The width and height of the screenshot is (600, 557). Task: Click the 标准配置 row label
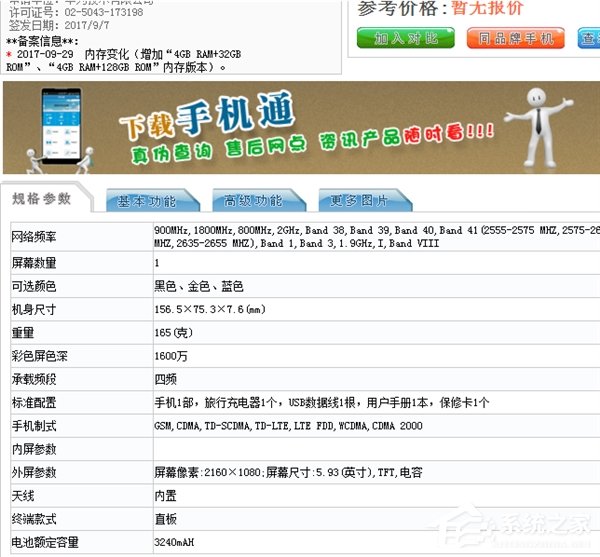point(34,402)
